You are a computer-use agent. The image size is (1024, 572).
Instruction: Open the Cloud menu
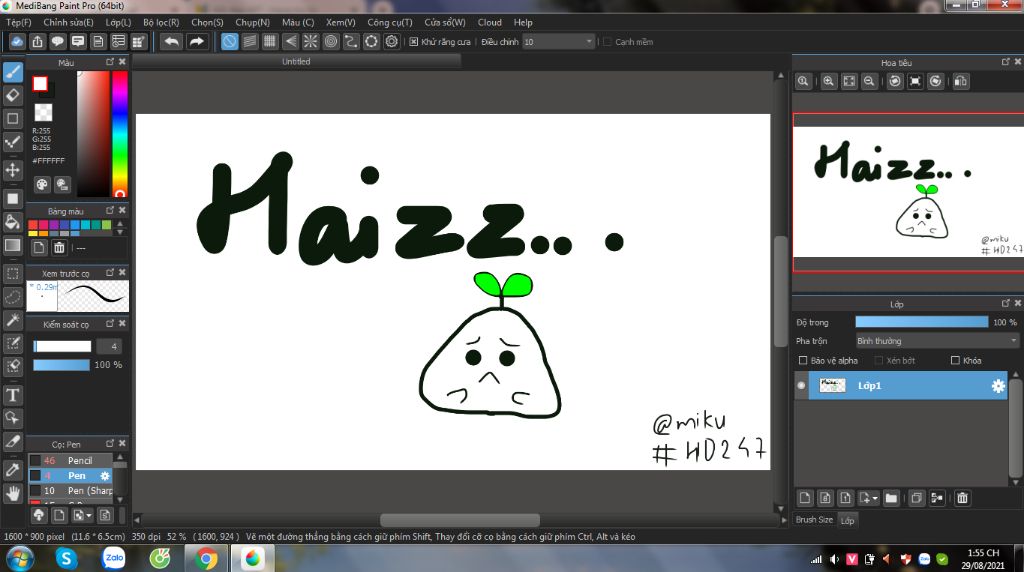tap(489, 22)
